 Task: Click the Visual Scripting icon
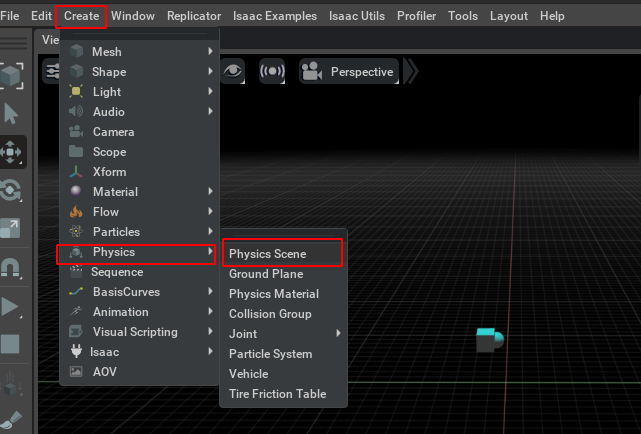[76, 331]
